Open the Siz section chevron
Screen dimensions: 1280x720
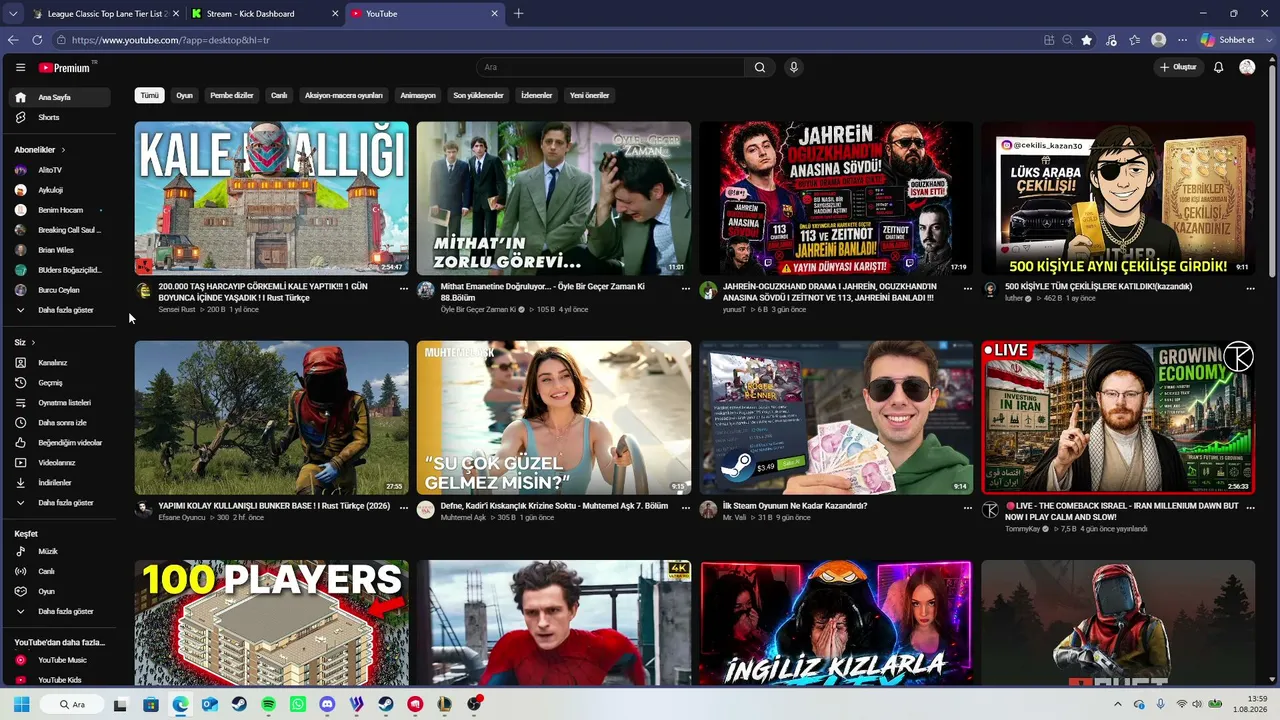coord(33,342)
